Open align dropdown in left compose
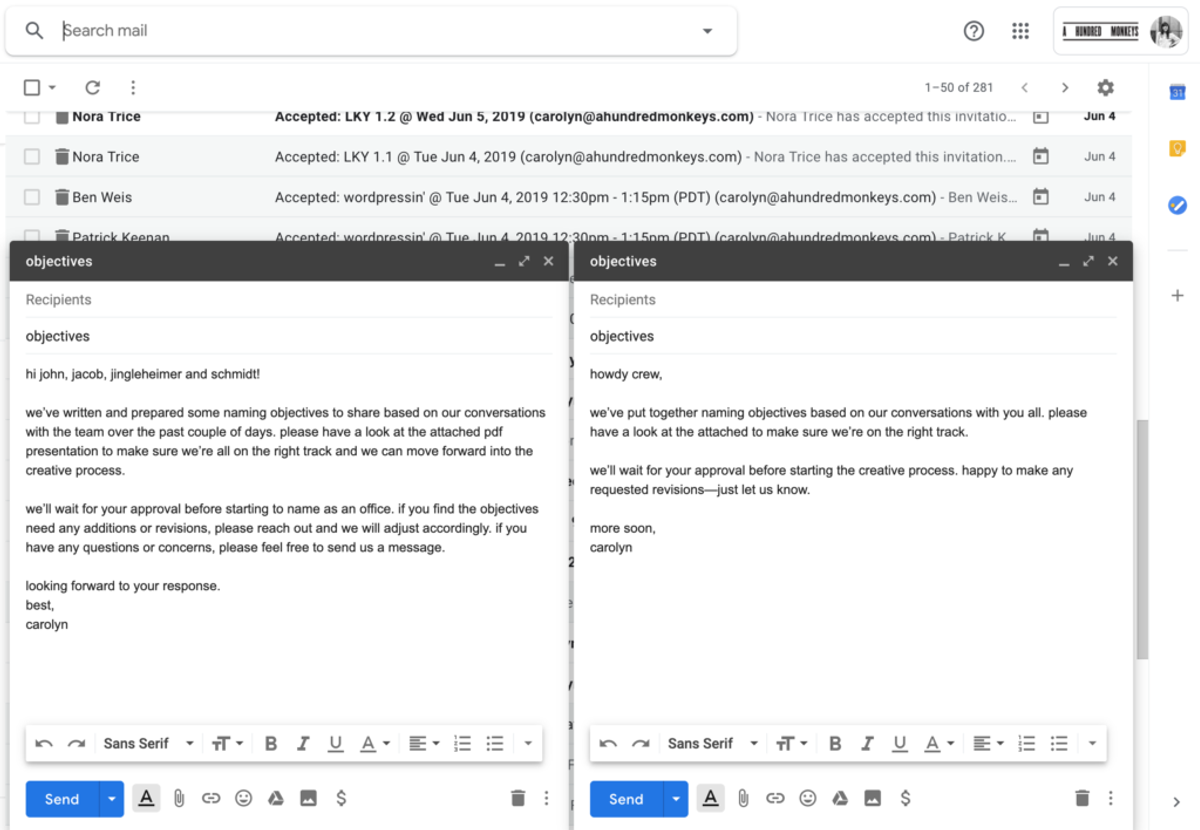 [x=422, y=744]
